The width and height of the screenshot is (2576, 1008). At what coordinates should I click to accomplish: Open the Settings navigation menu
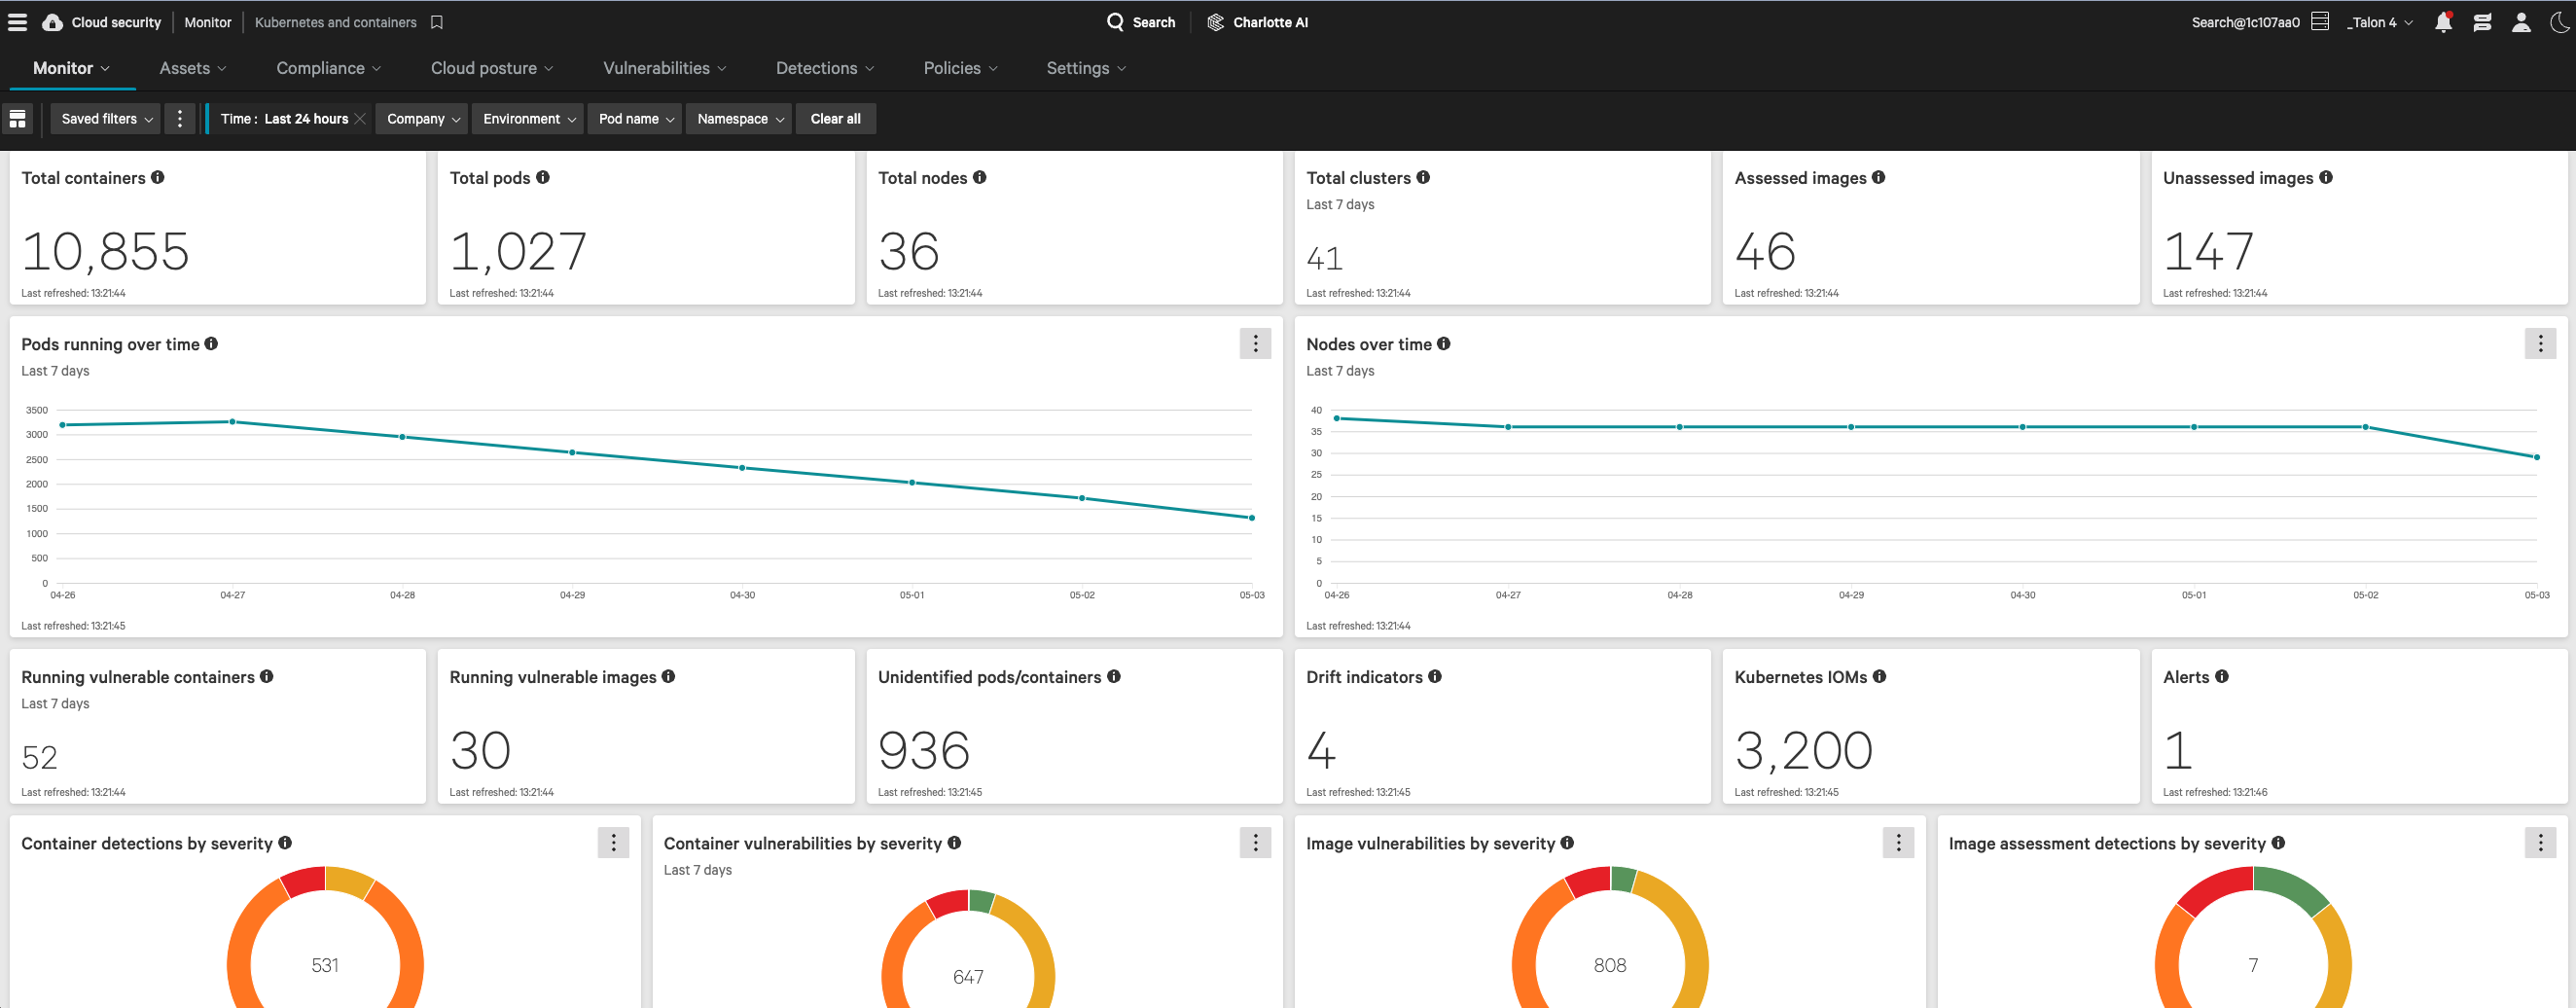pos(1085,68)
